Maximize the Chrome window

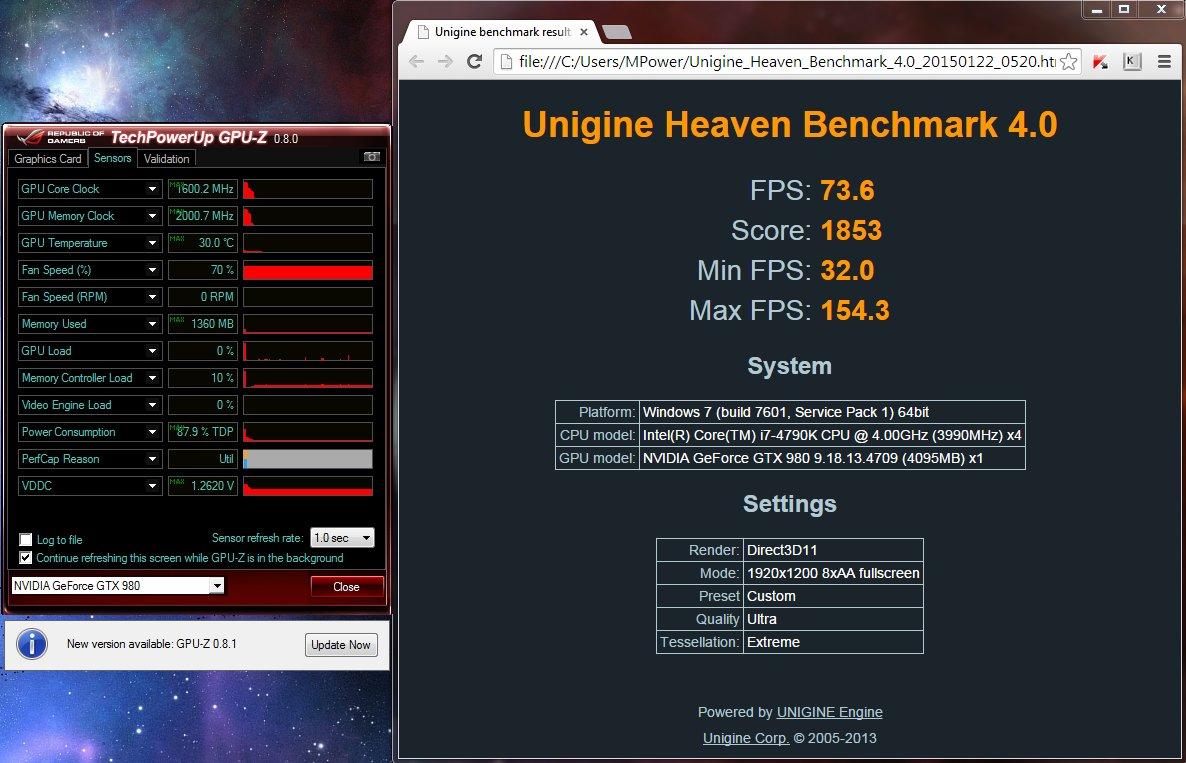click(1124, 9)
